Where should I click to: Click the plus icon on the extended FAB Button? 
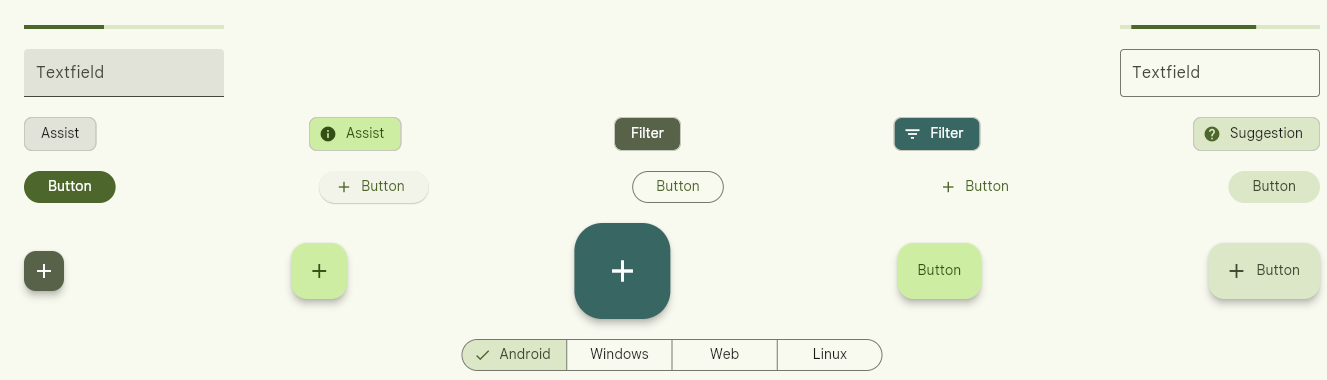point(1236,271)
